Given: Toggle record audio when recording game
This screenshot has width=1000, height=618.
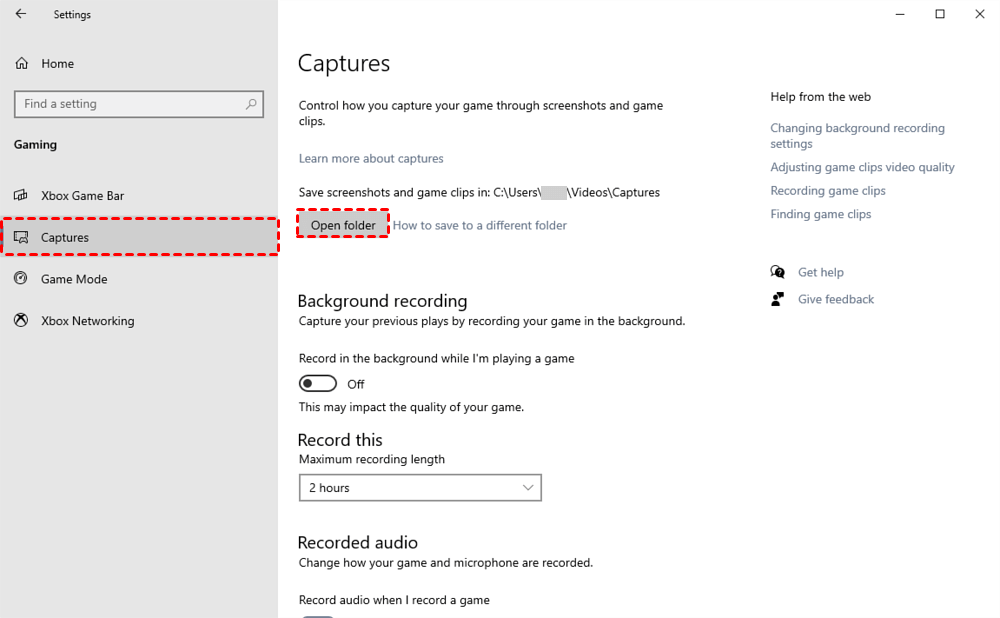Looking at the screenshot, I should 318,615.
